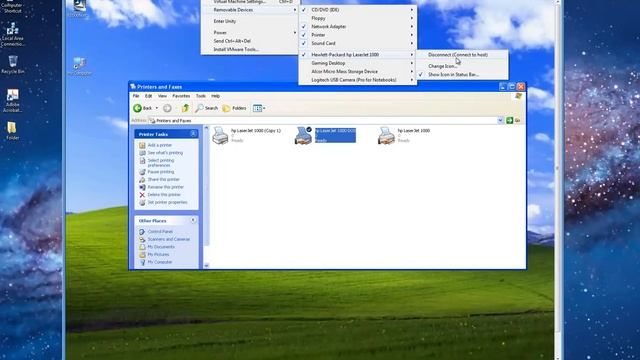Click the Pause printing link
The height and width of the screenshot is (360, 640).
click(161, 172)
